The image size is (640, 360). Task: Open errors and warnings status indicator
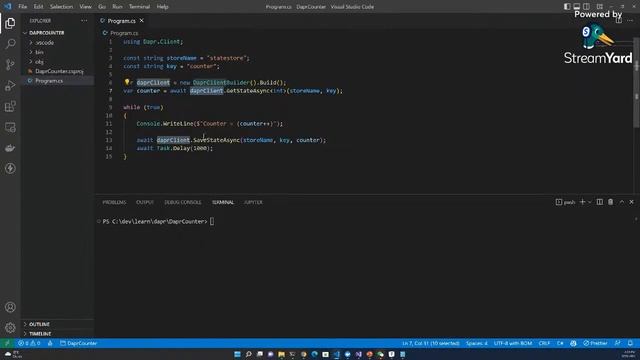[29, 343]
